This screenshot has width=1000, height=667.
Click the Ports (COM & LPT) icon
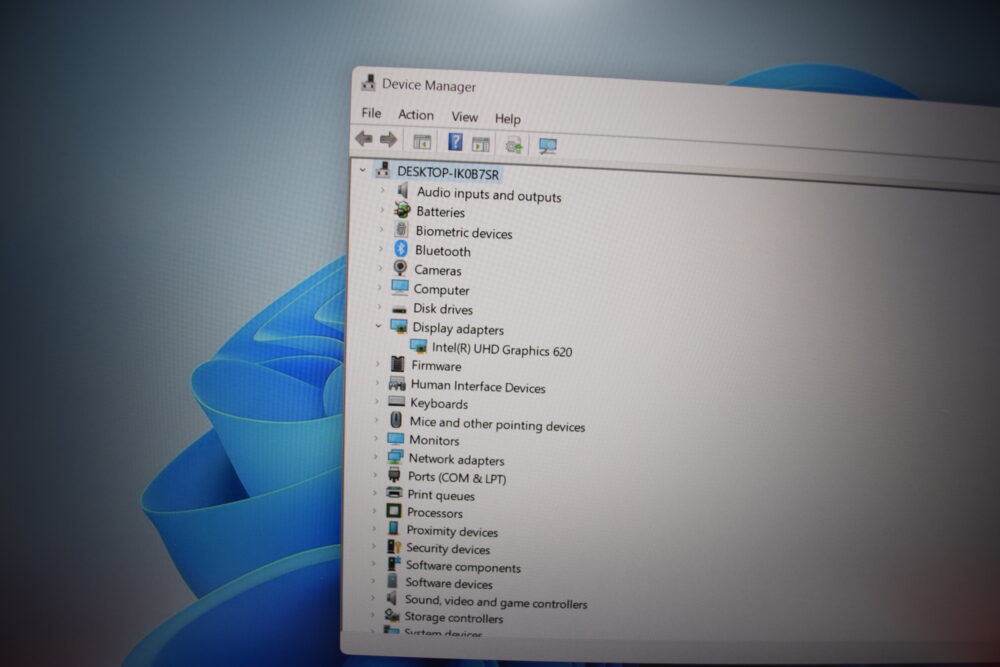(394, 474)
